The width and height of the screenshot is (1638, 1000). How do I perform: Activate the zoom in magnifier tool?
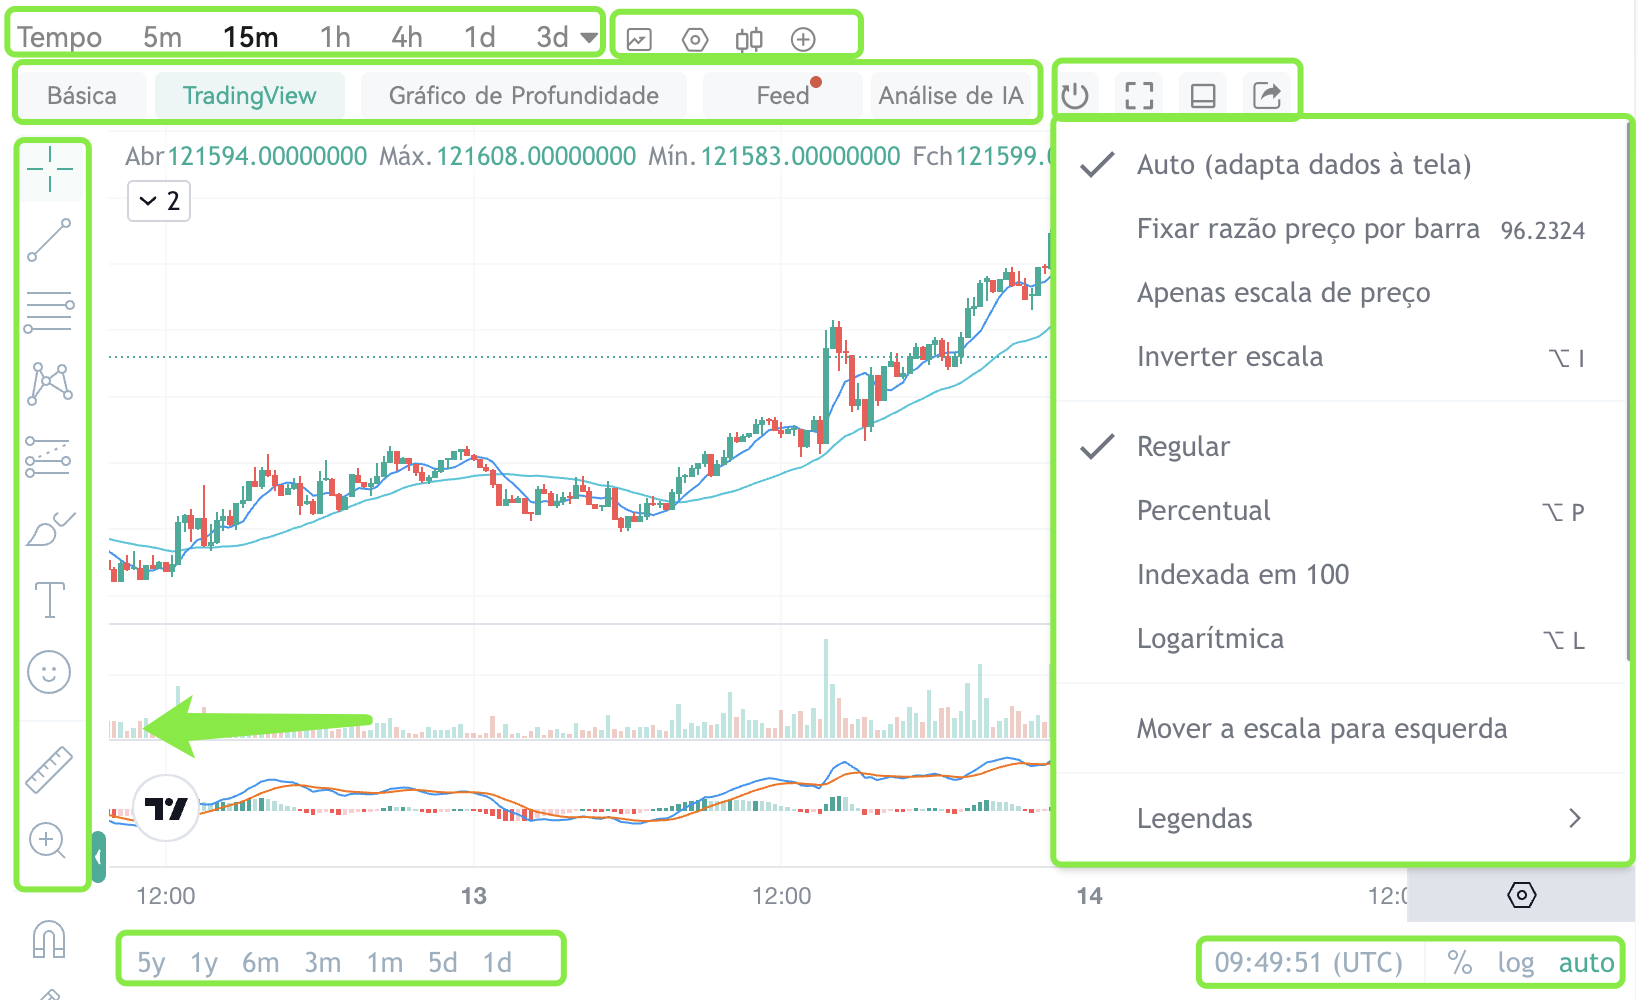click(48, 841)
